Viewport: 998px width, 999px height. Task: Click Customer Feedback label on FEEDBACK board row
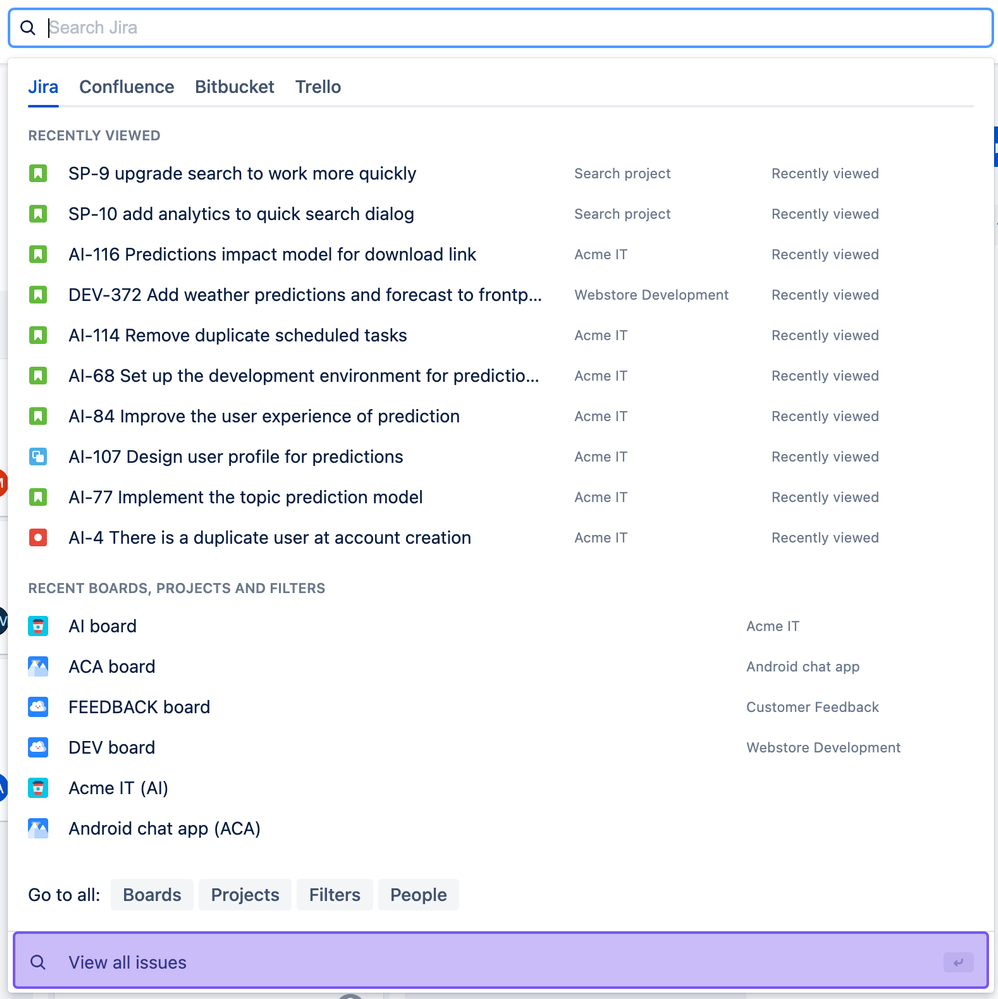click(813, 707)
